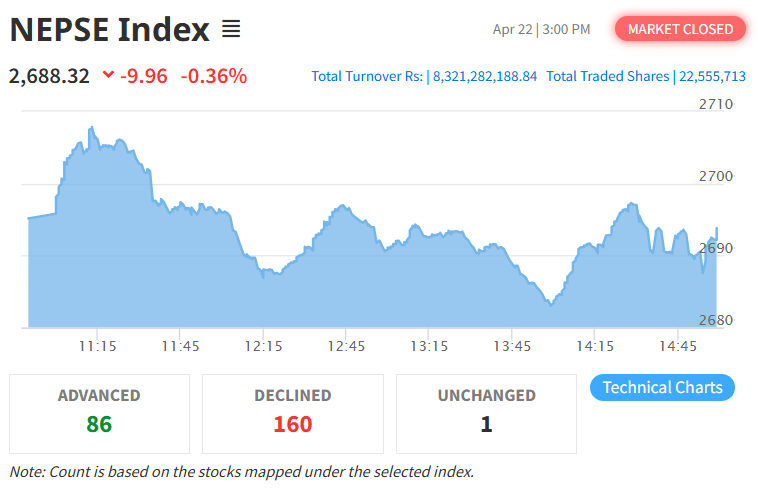Select the UNCHANGED 1 stocks card

click(x=486, y=413)
